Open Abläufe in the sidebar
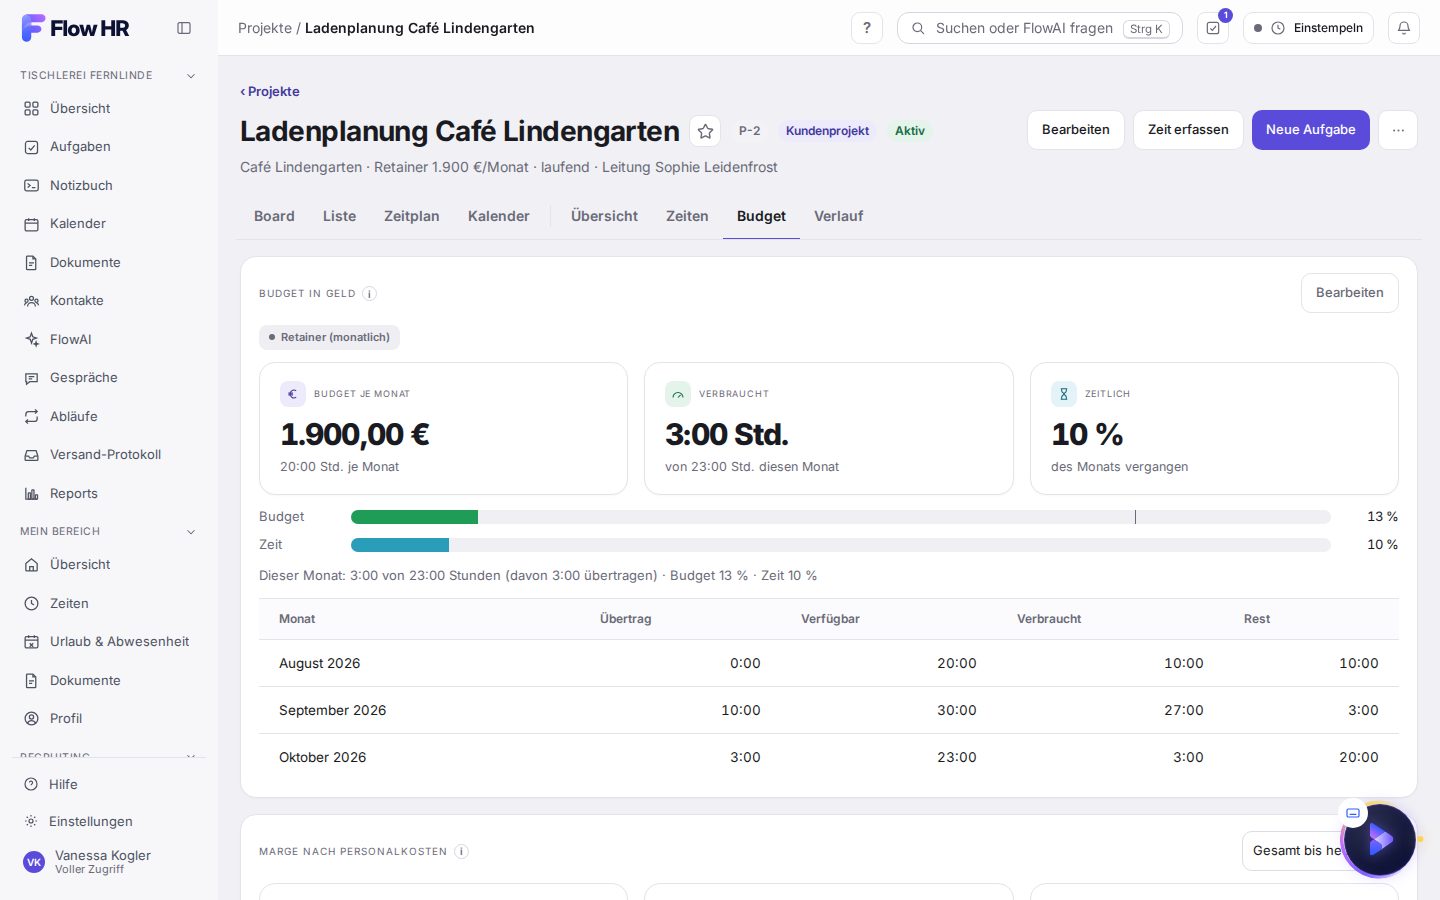 [109, 416]
